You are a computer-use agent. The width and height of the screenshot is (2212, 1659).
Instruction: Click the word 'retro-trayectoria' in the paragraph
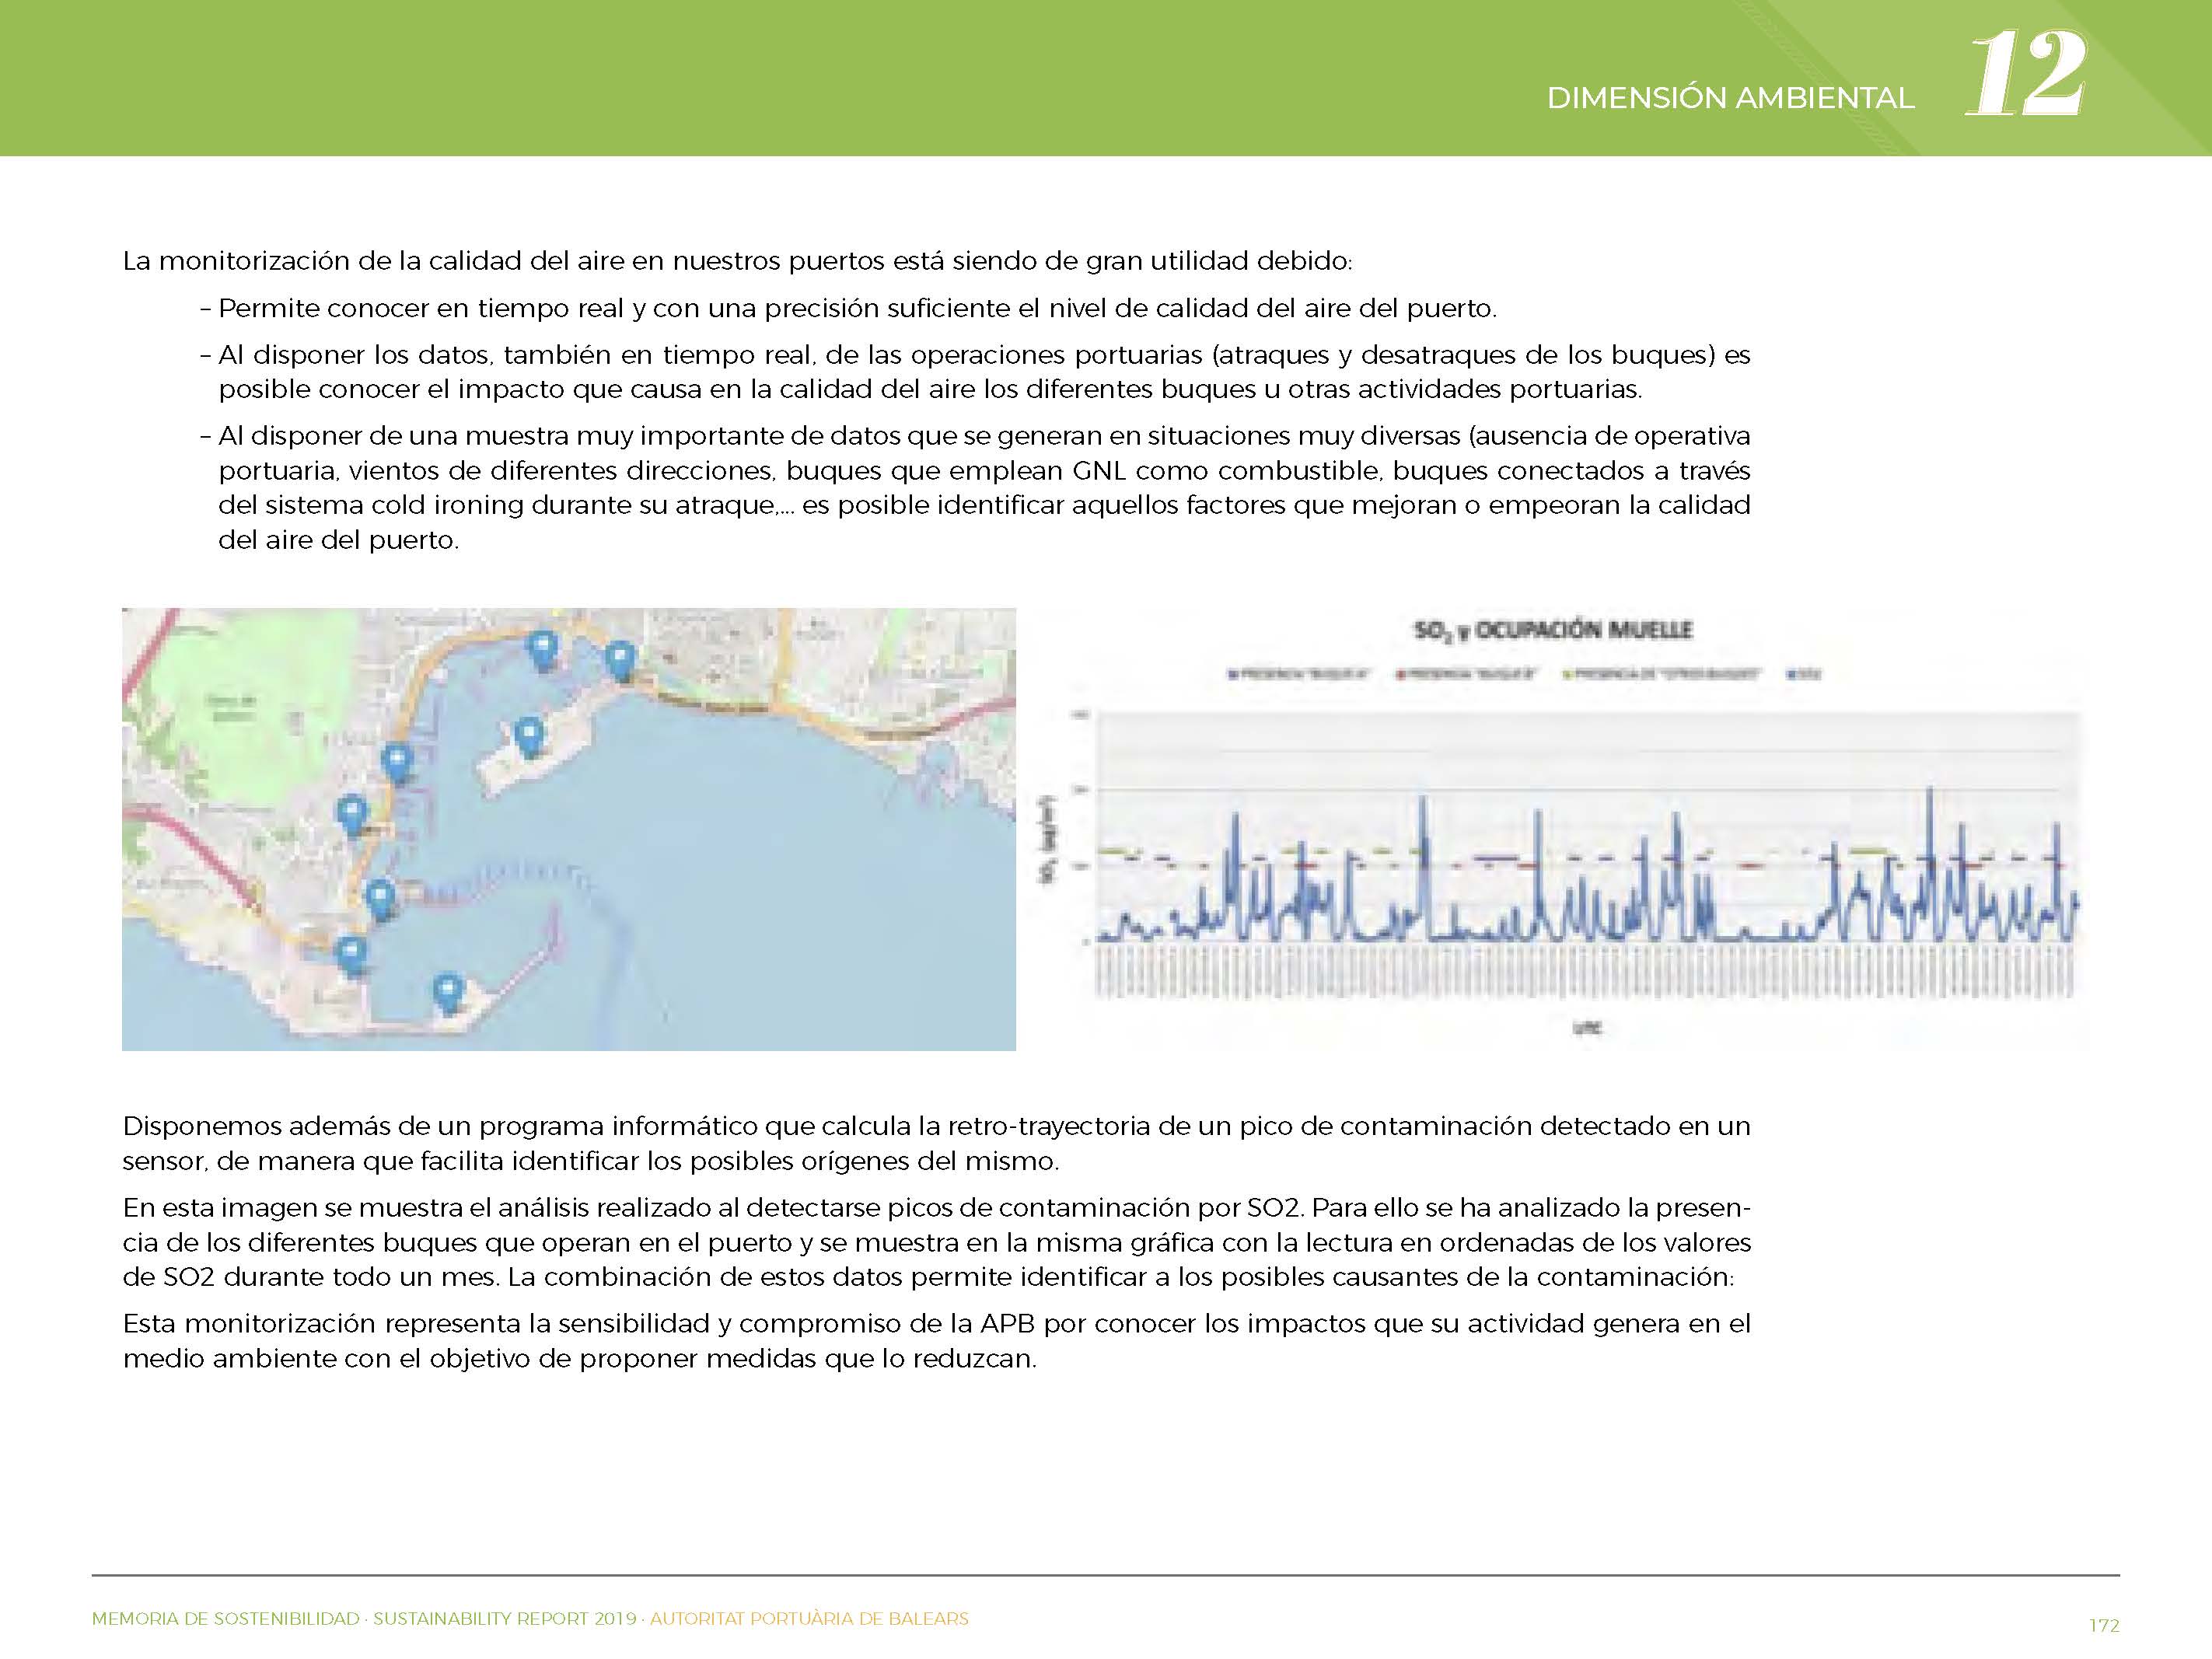1049,1126
